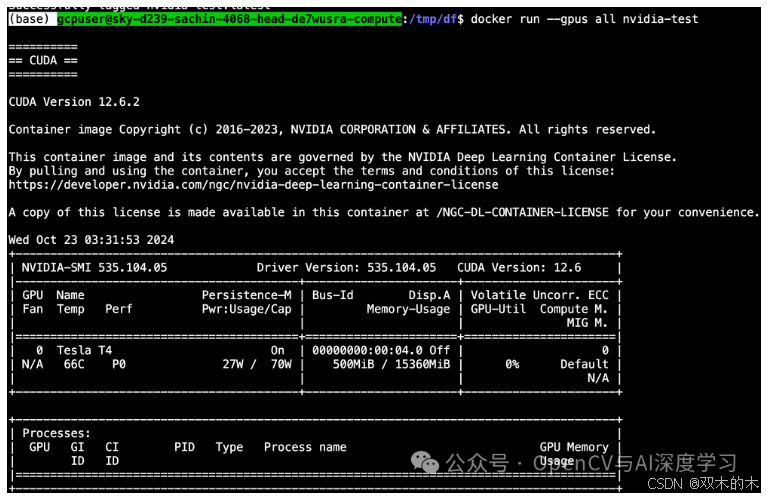Click the Process name column header
Image resolution: width=767 pixels, height=498 pixels.
(305, 447)
